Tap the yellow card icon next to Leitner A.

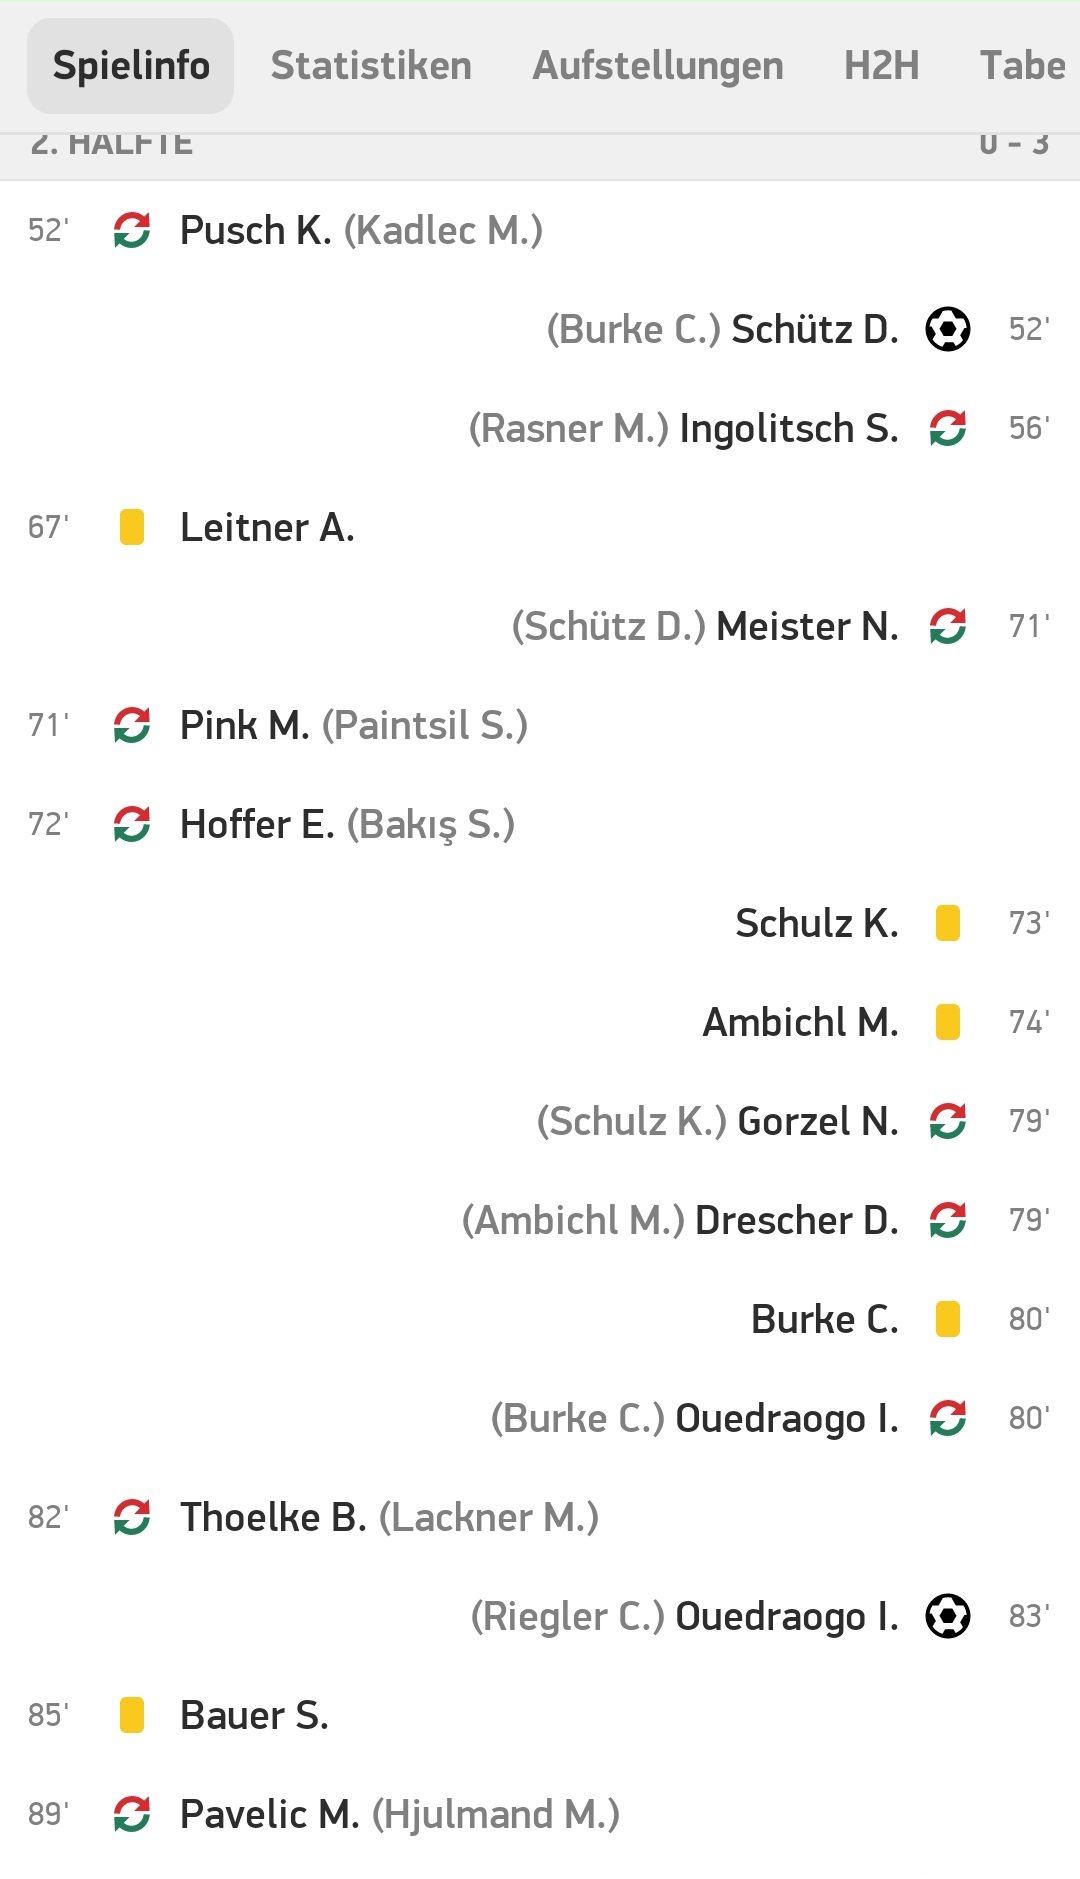(132, 527)
